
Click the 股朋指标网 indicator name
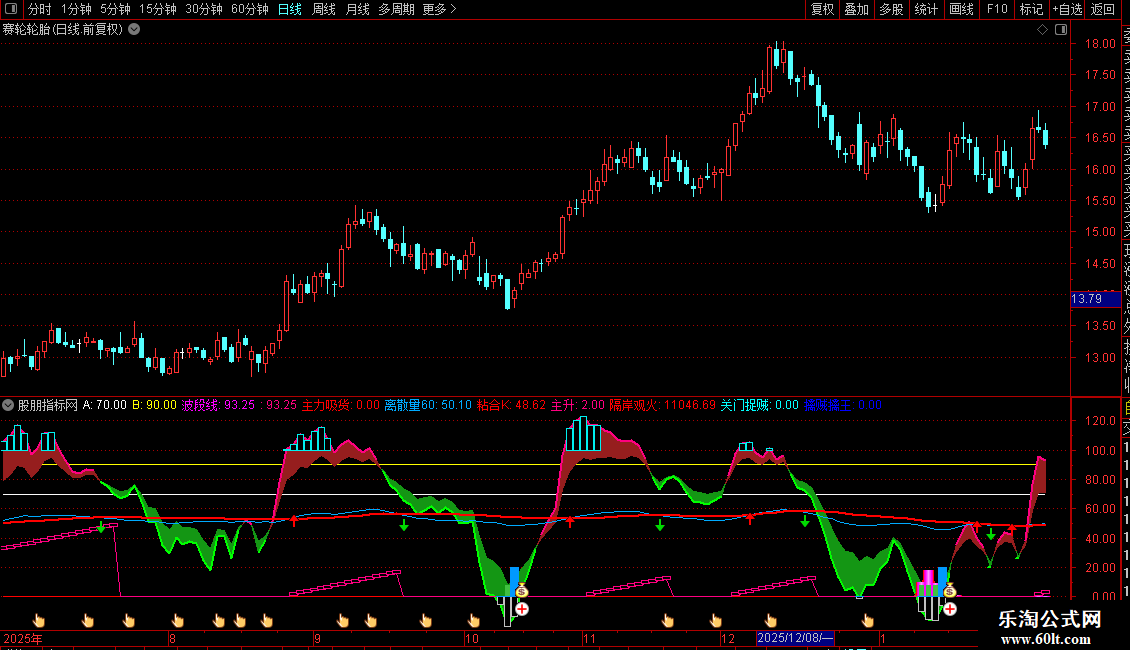pyautogui.click(x=48, y=405)
